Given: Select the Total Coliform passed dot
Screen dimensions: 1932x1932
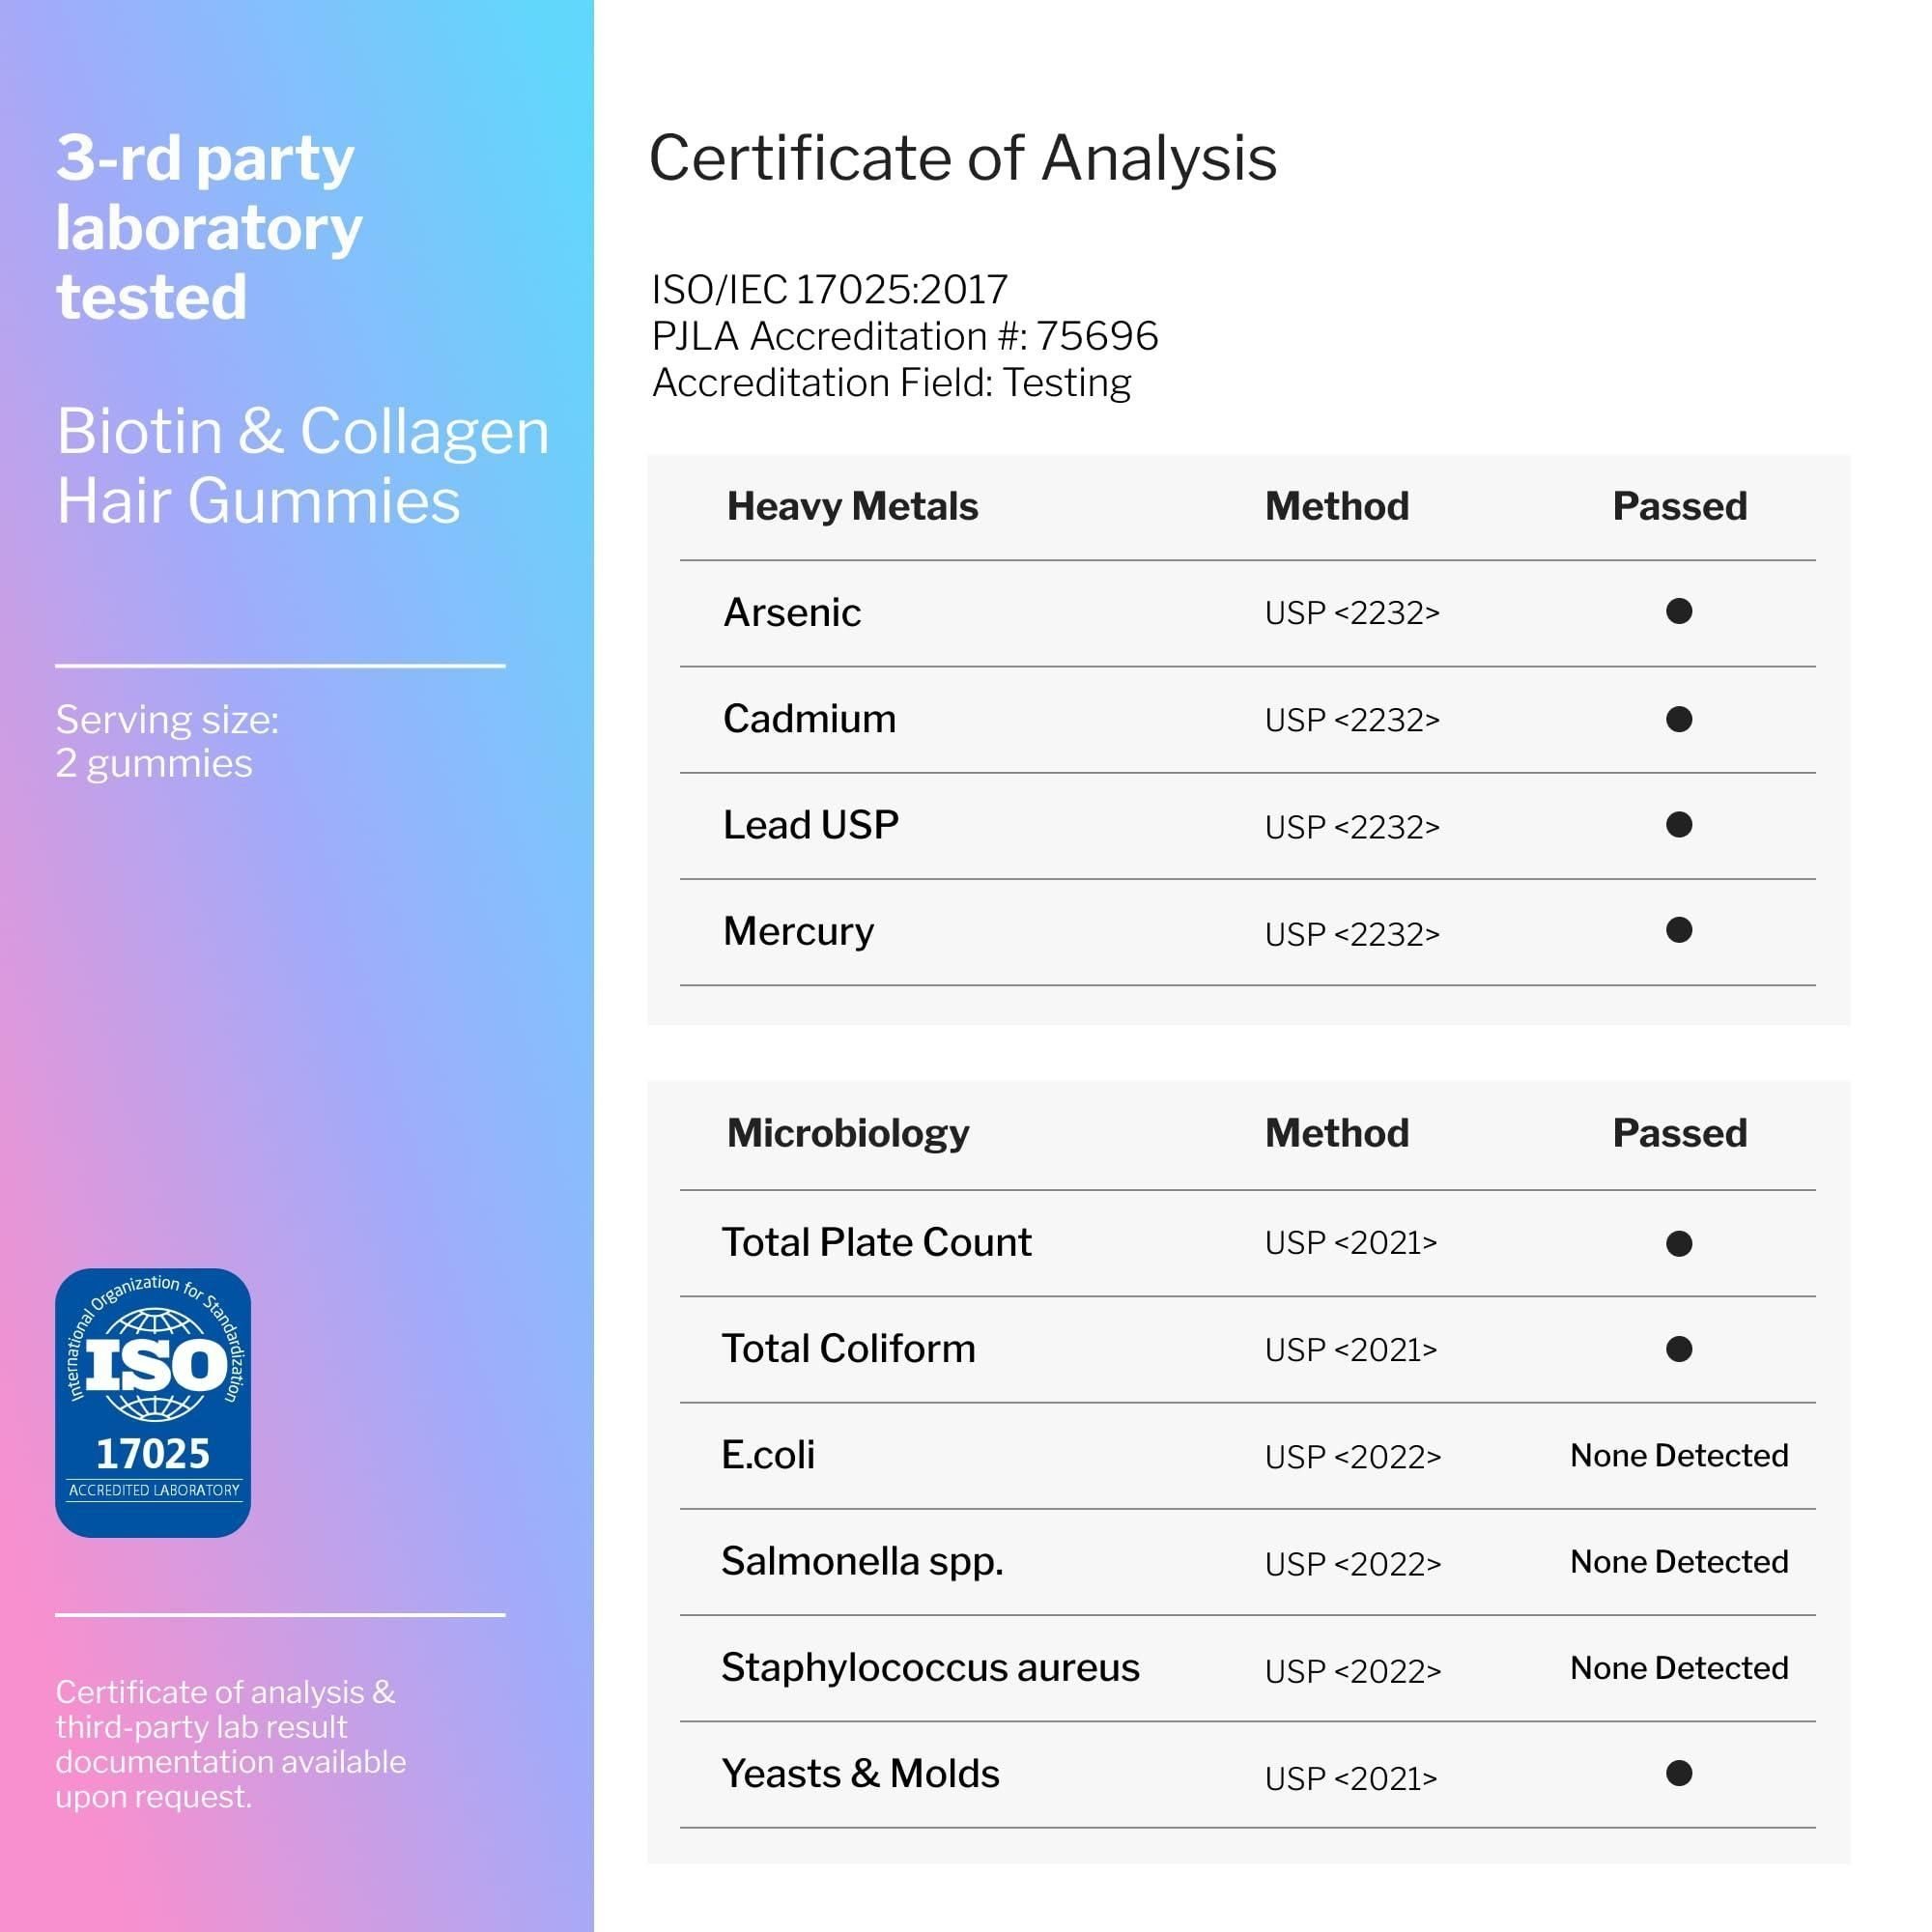Looking at the screenshot, I should coord(1679,1349).
